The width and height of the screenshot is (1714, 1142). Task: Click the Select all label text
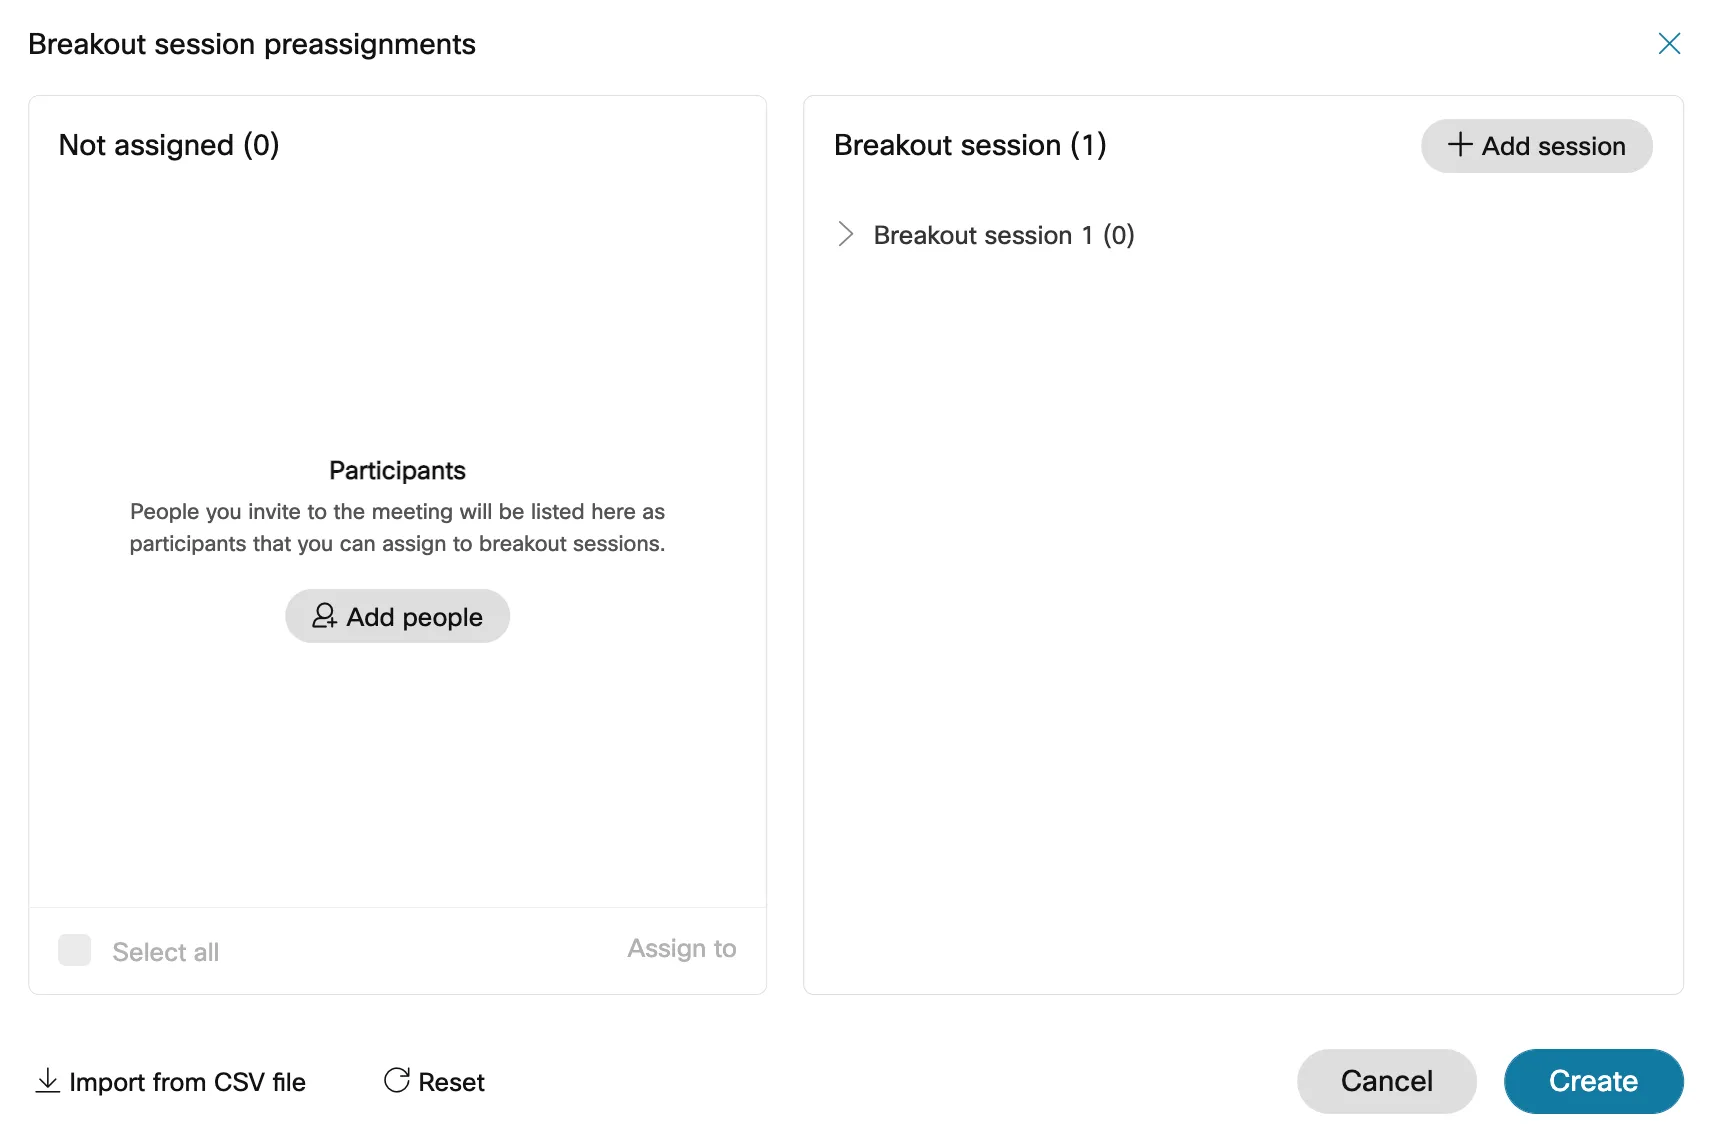click(165, 952)
